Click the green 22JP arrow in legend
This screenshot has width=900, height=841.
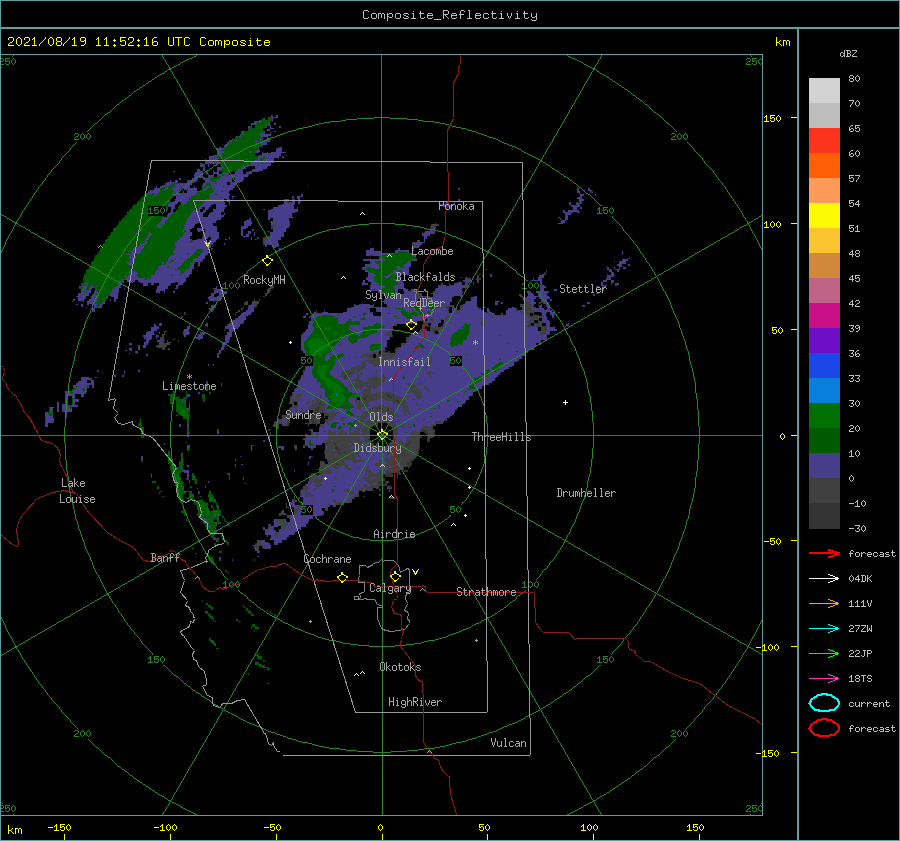click(x=824, y=653)
